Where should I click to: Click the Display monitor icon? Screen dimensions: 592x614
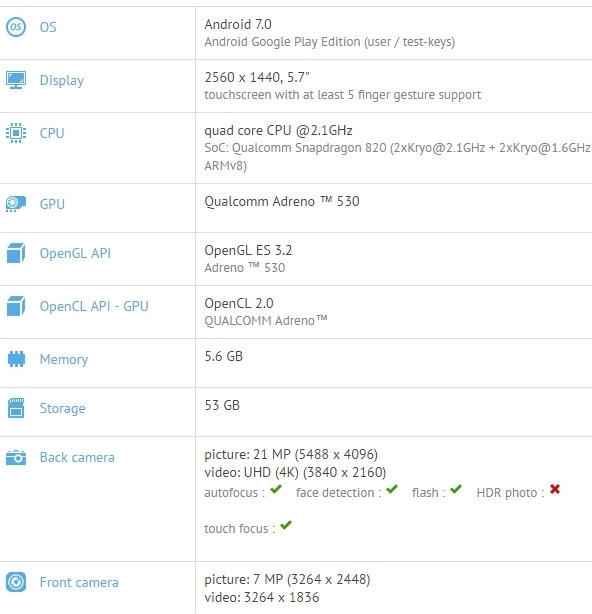(16, 80)
